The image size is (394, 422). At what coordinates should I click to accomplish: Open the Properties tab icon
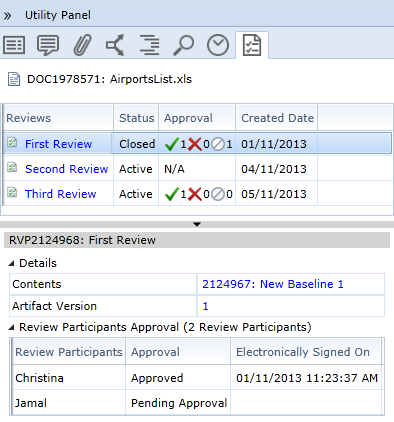coord(14,45)
